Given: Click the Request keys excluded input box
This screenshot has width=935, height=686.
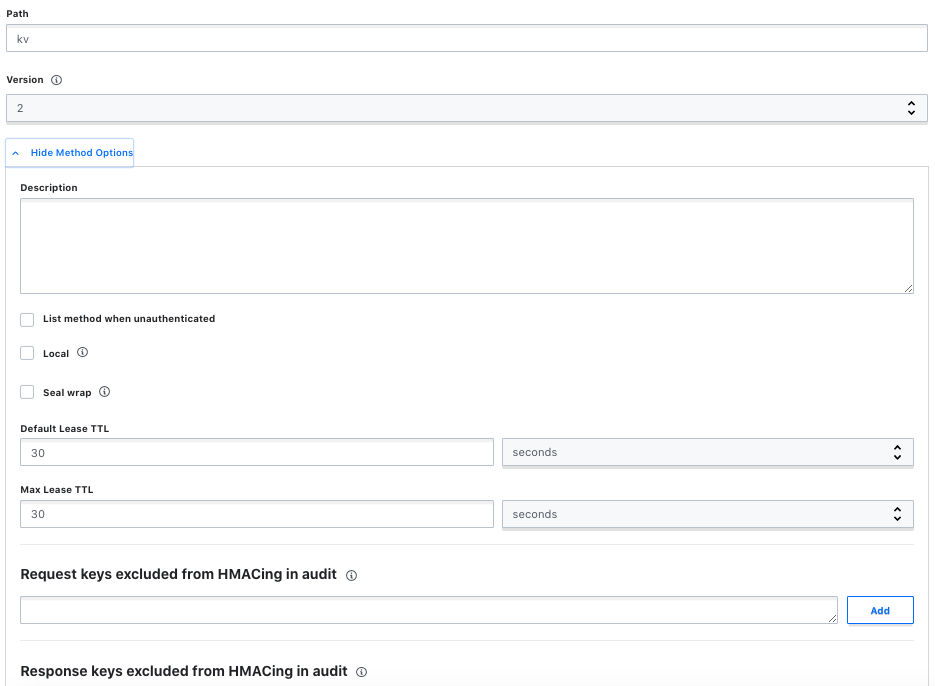Looking at the screenshot, I should click(x=429, y=610).
